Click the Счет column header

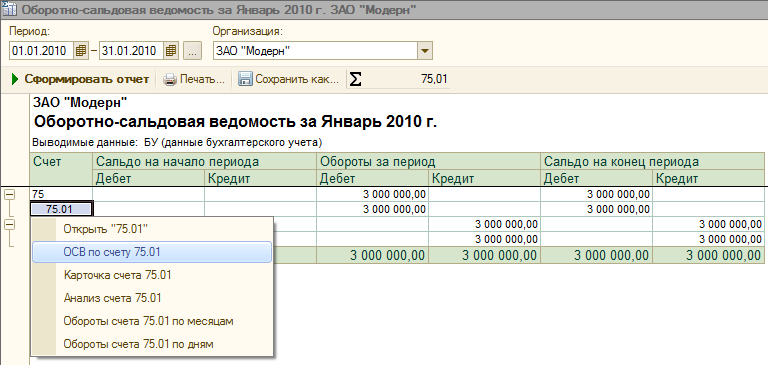point(61,170)
